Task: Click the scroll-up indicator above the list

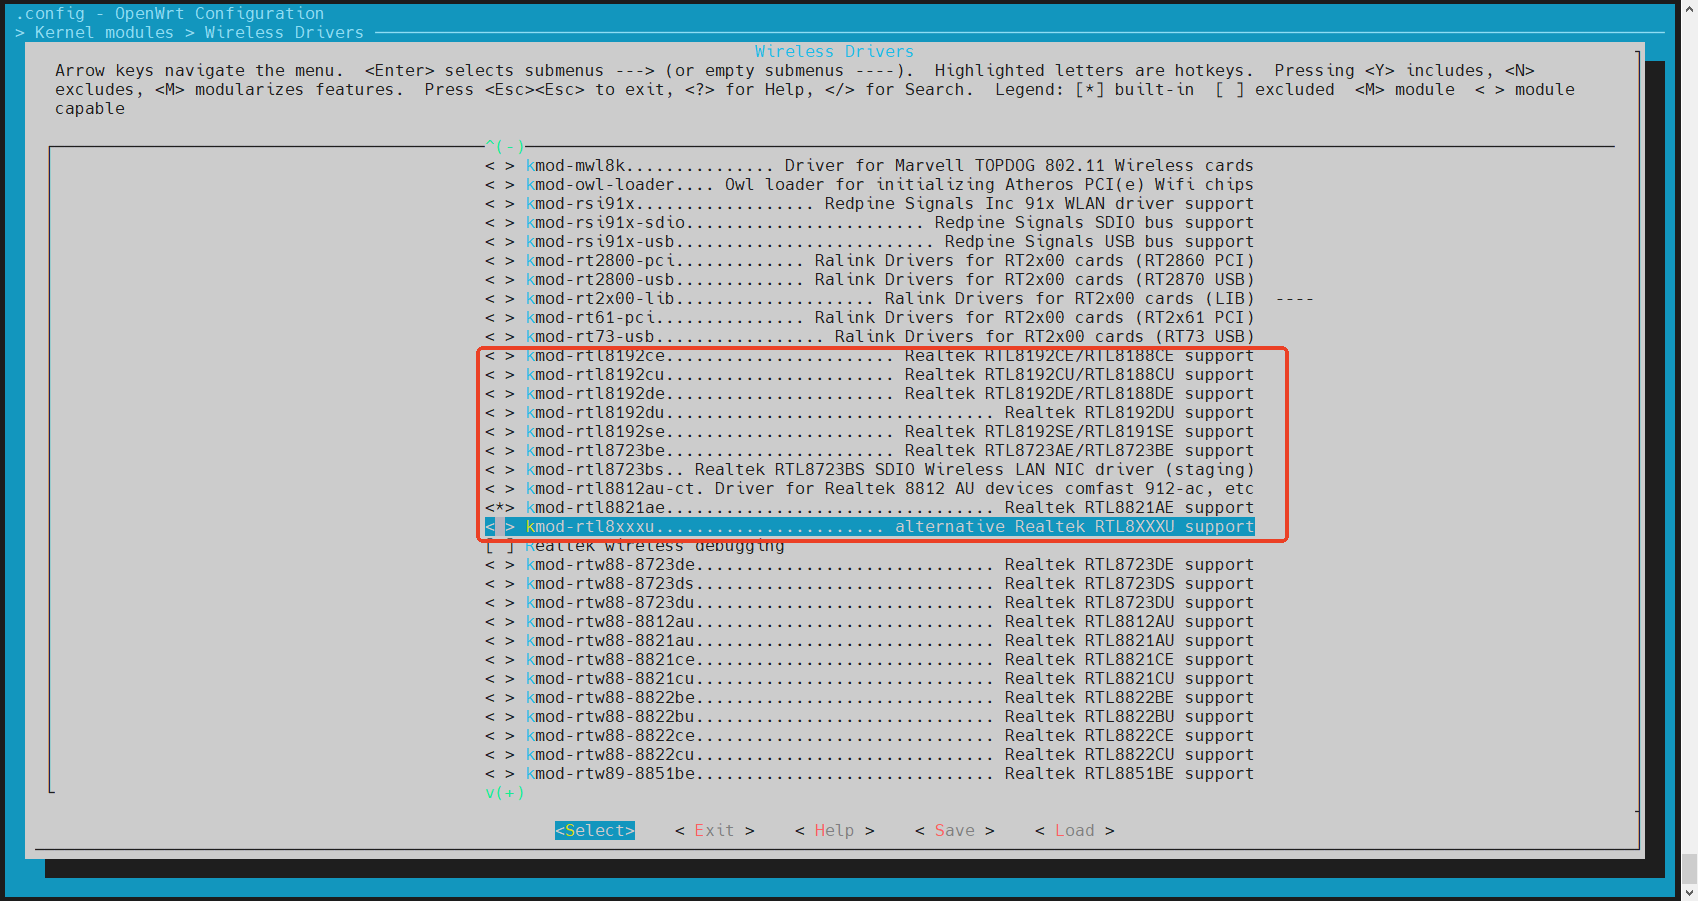Action: (505, 147)
